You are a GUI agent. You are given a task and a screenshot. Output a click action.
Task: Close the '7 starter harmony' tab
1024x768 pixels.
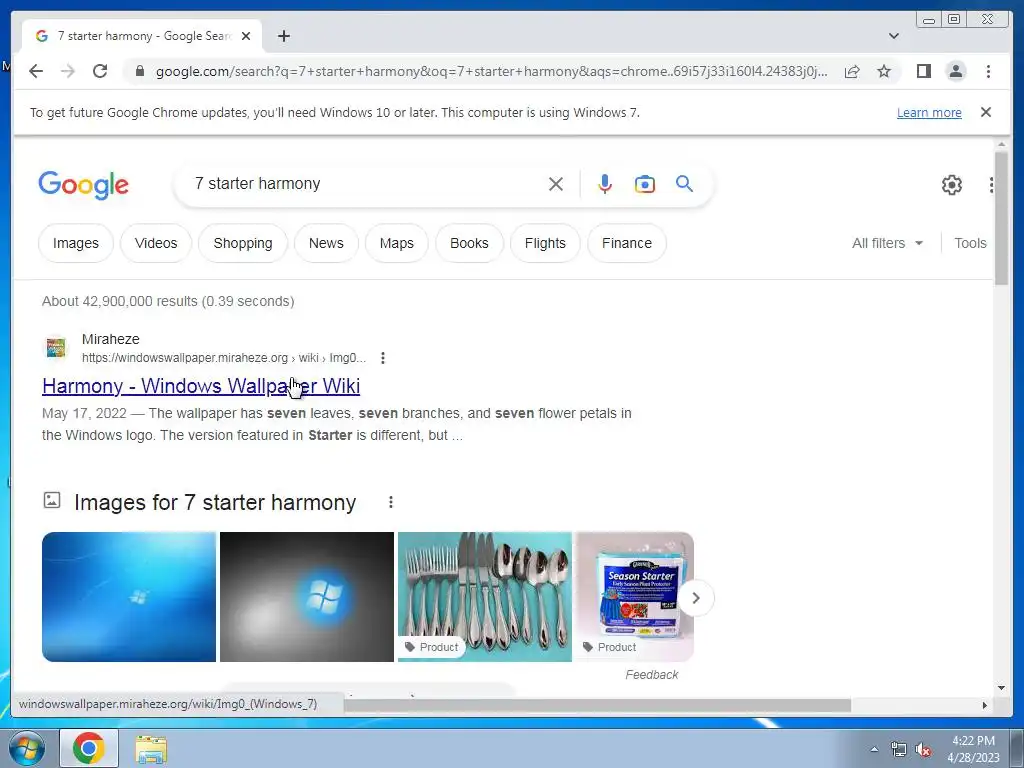pos(246,36)
